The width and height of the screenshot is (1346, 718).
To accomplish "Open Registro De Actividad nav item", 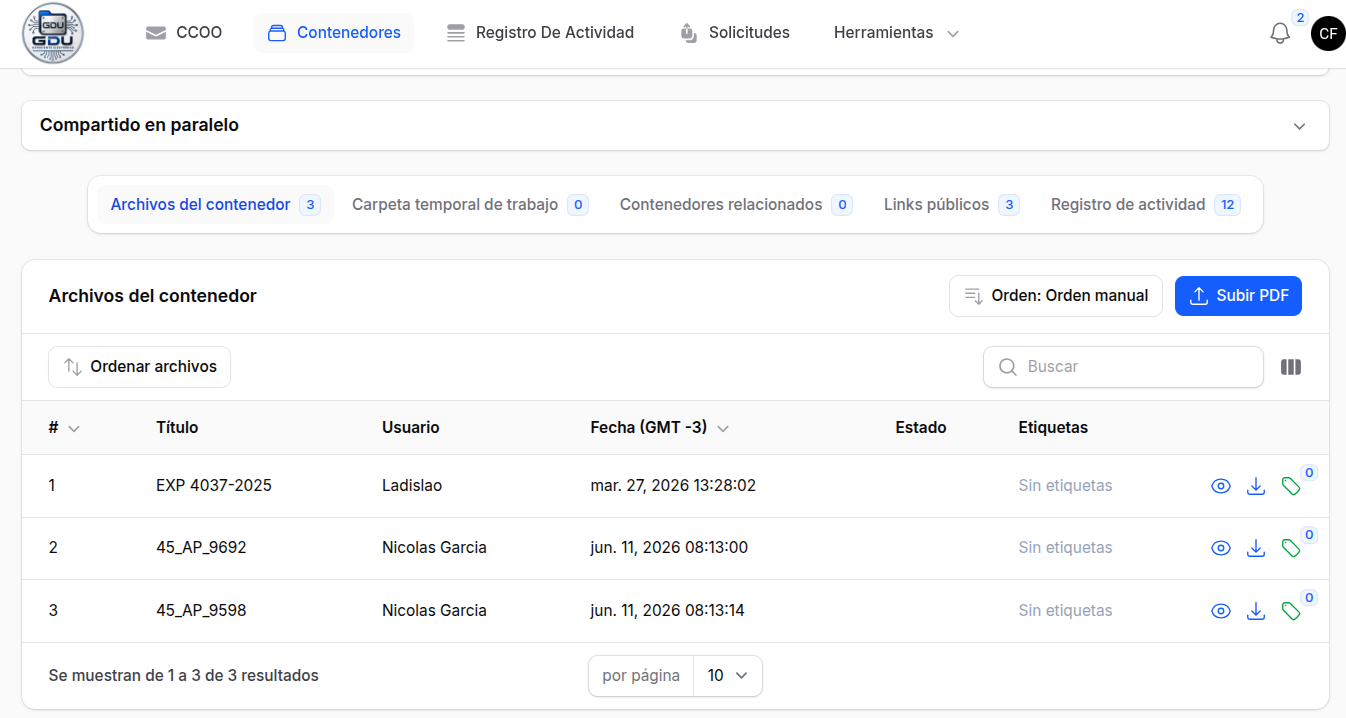I will [x=540, y=33].
